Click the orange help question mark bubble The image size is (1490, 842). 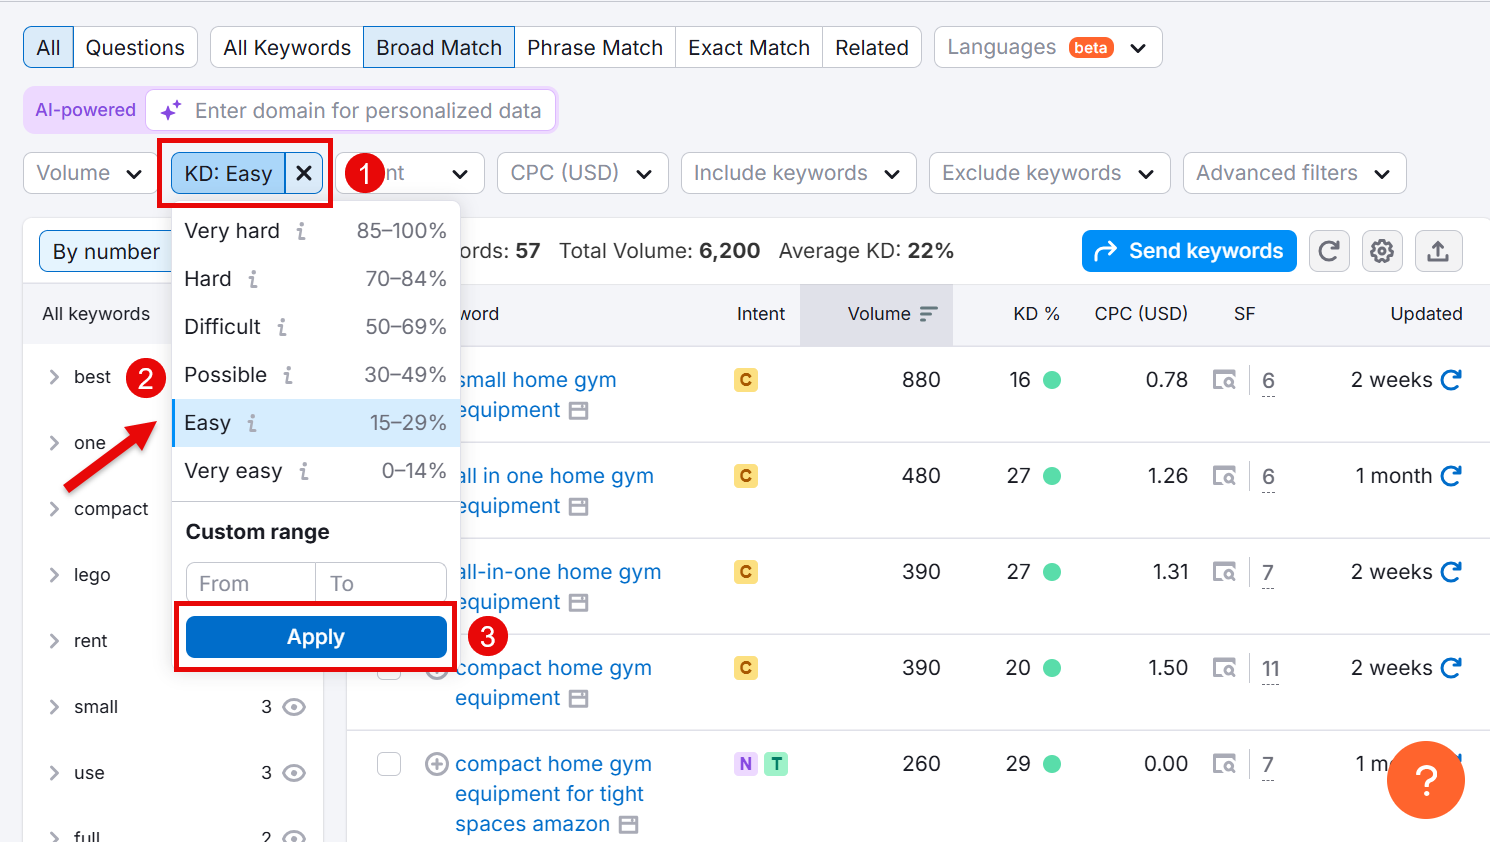point(1426,780)
